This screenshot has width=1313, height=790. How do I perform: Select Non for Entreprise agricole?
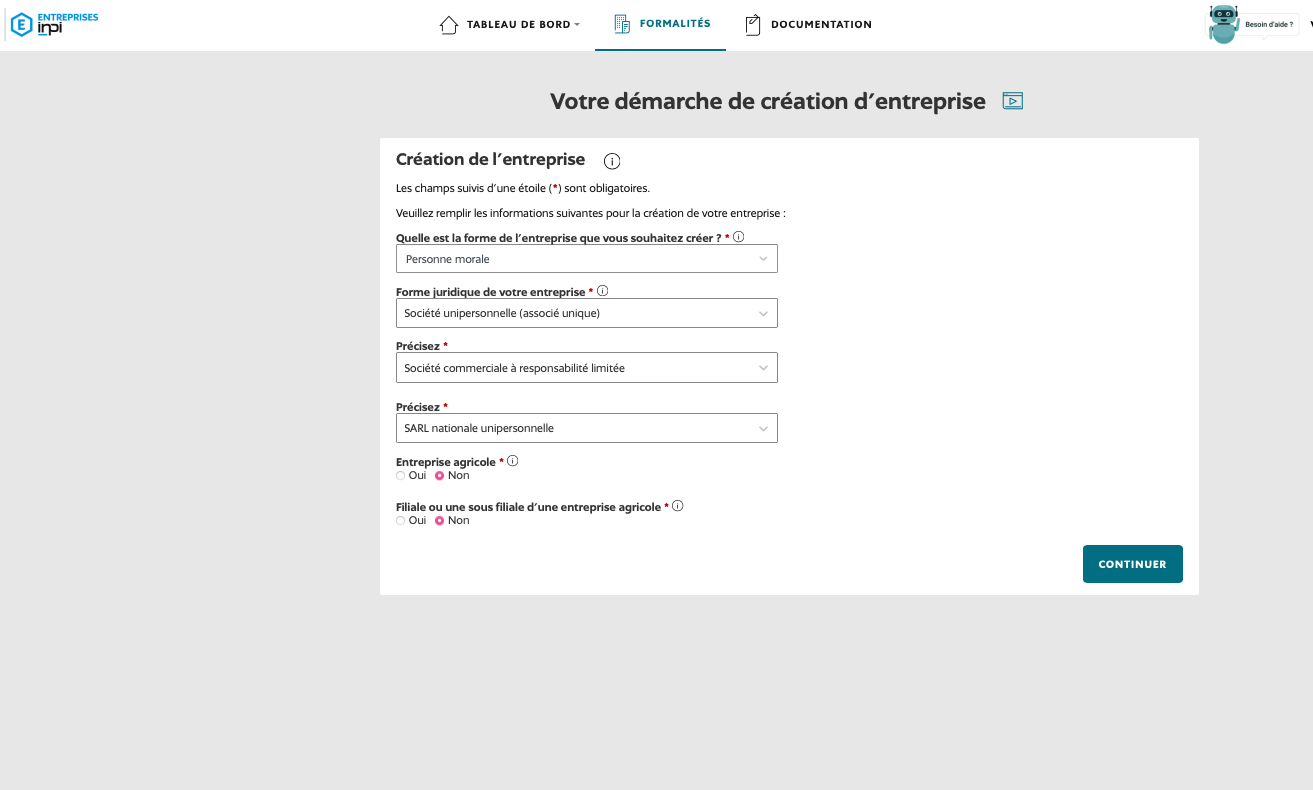coord(439,476)
